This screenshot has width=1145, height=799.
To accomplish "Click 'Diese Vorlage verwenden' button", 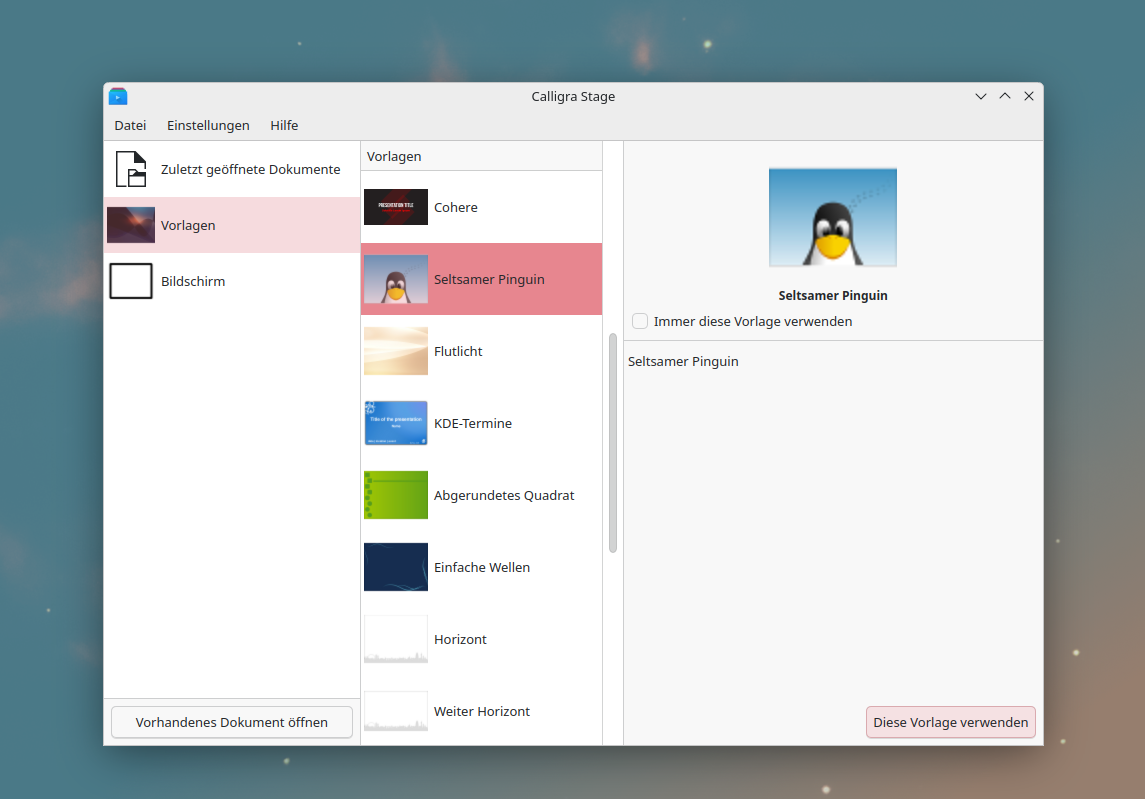I will tap(951, 722).
